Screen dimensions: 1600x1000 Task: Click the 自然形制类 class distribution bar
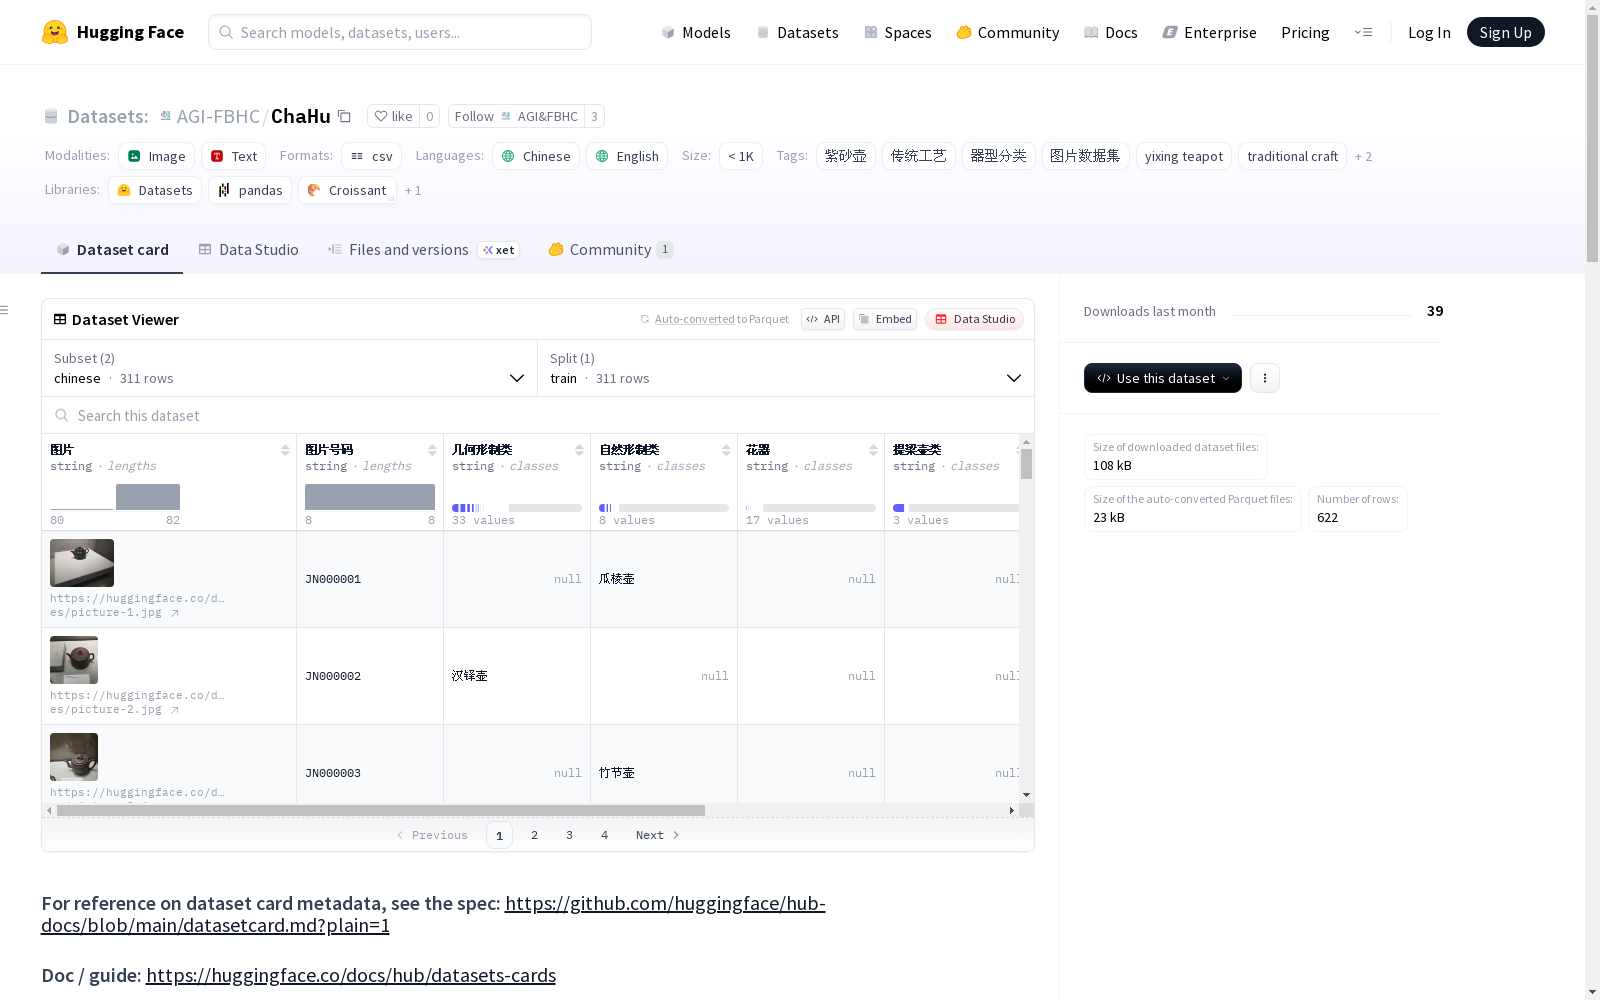pyautogui.click(x=663, y=508)
